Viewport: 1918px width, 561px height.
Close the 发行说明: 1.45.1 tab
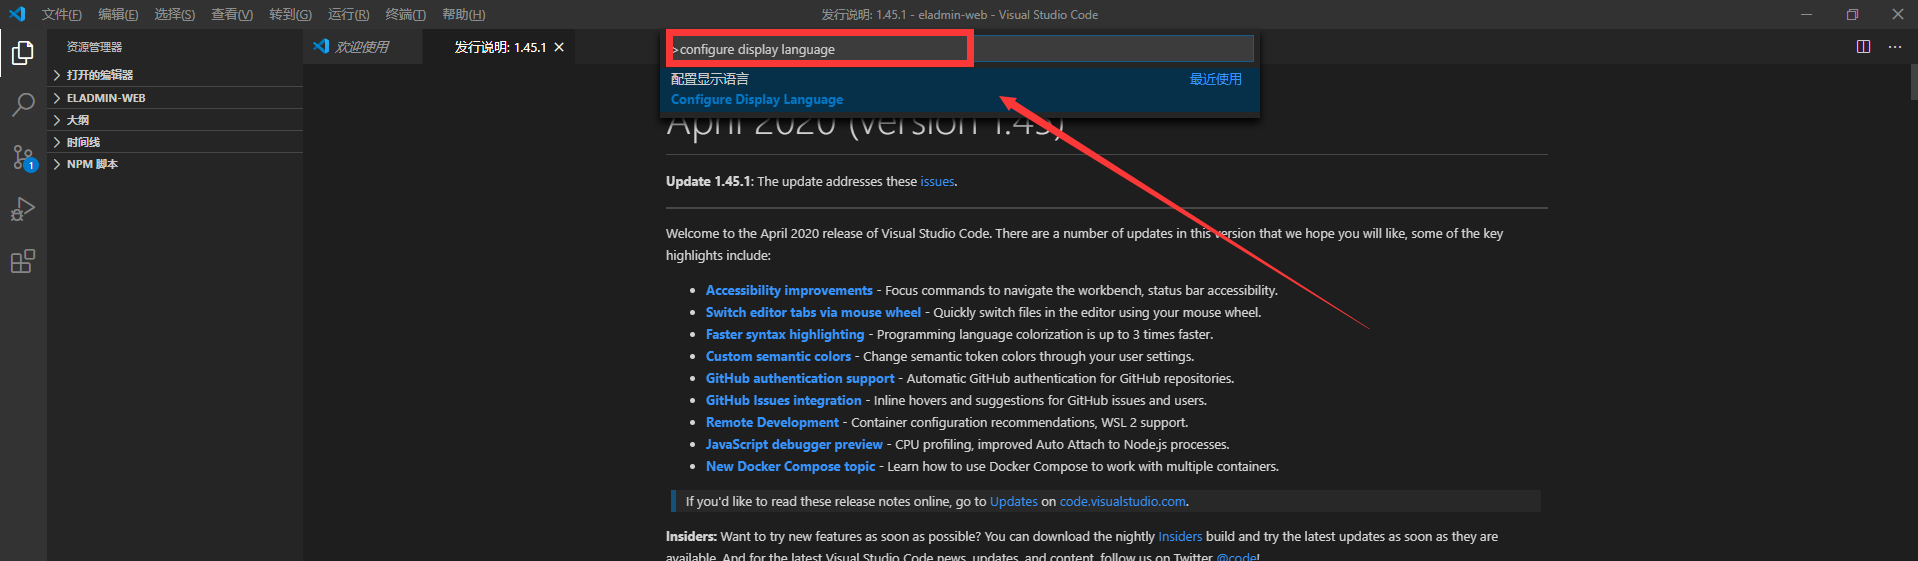[559, 47]
